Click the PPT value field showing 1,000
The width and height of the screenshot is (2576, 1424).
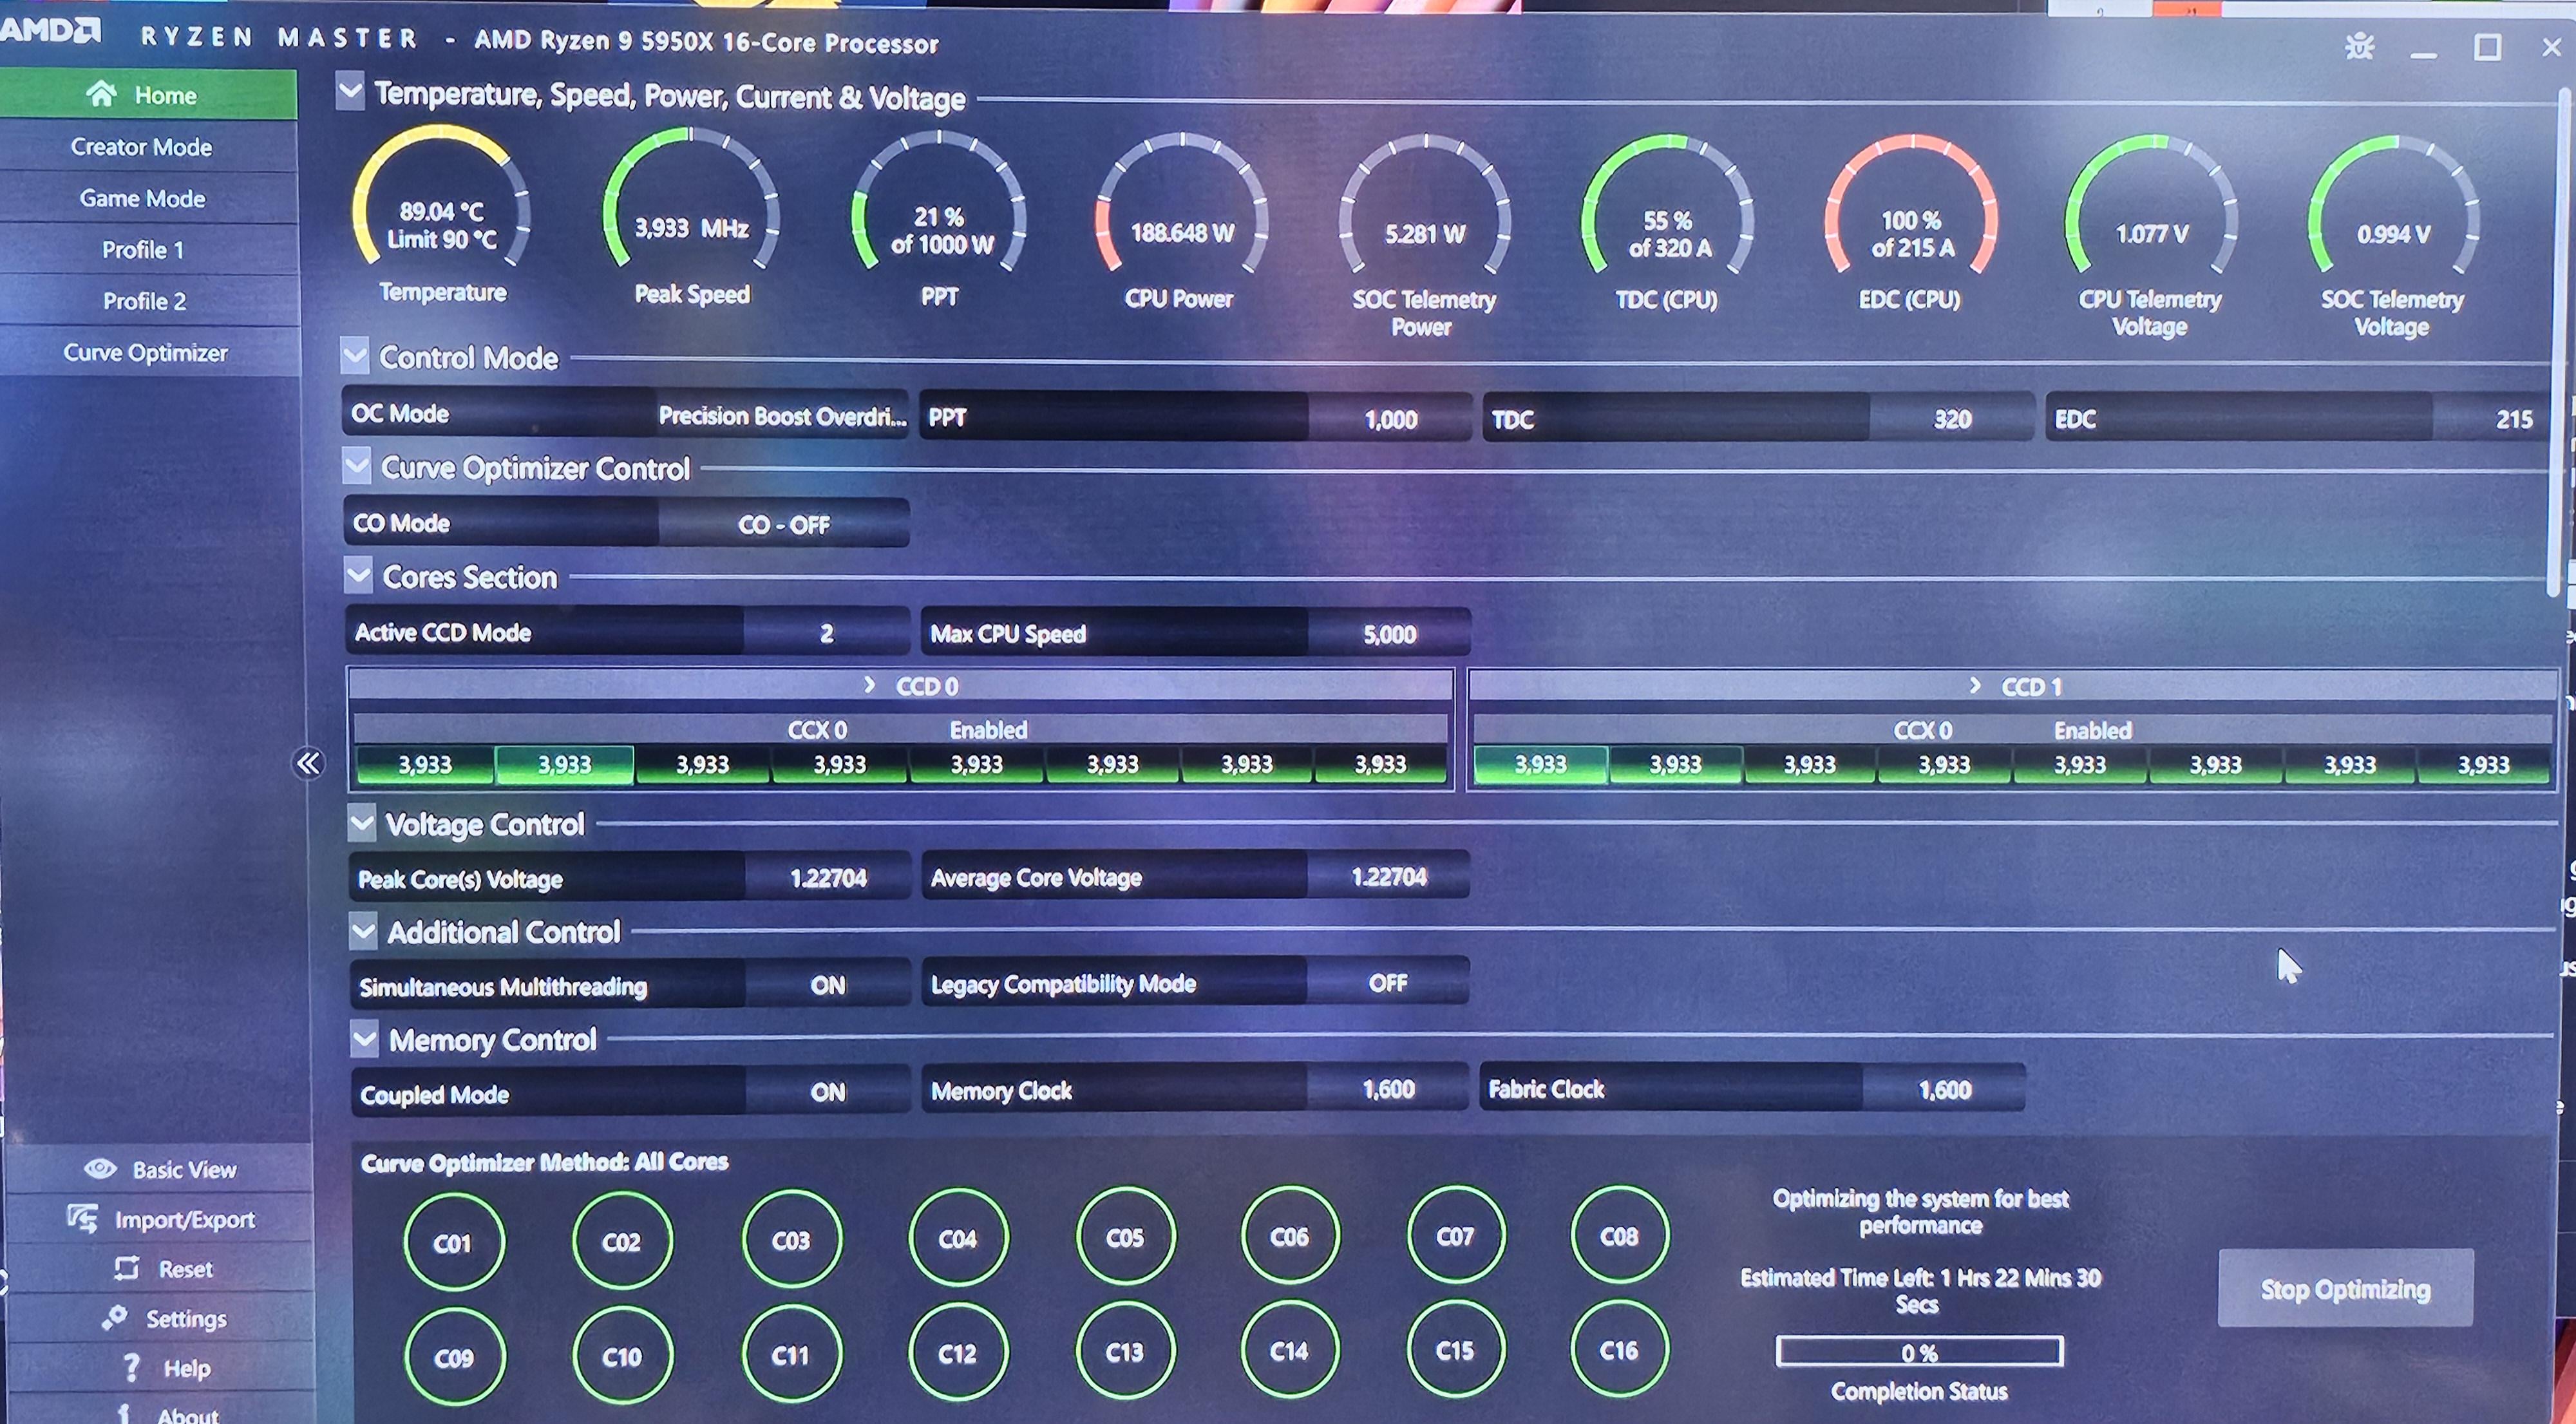tap(1390, 418)
